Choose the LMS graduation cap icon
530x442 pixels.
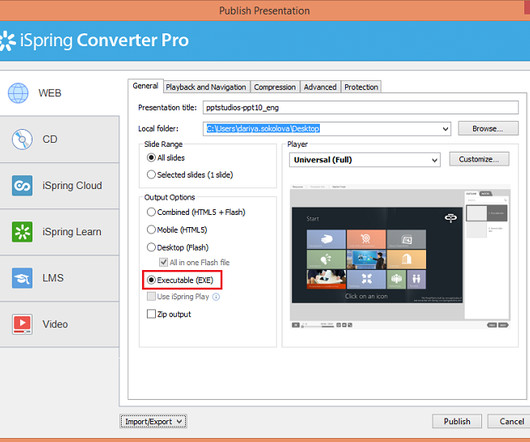(x=22, y=278)
